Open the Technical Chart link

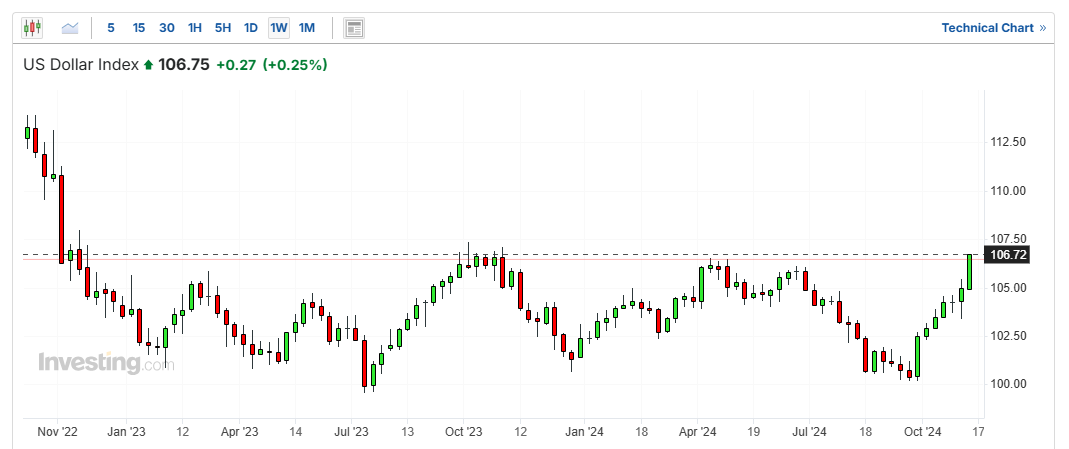pos(987,28)
